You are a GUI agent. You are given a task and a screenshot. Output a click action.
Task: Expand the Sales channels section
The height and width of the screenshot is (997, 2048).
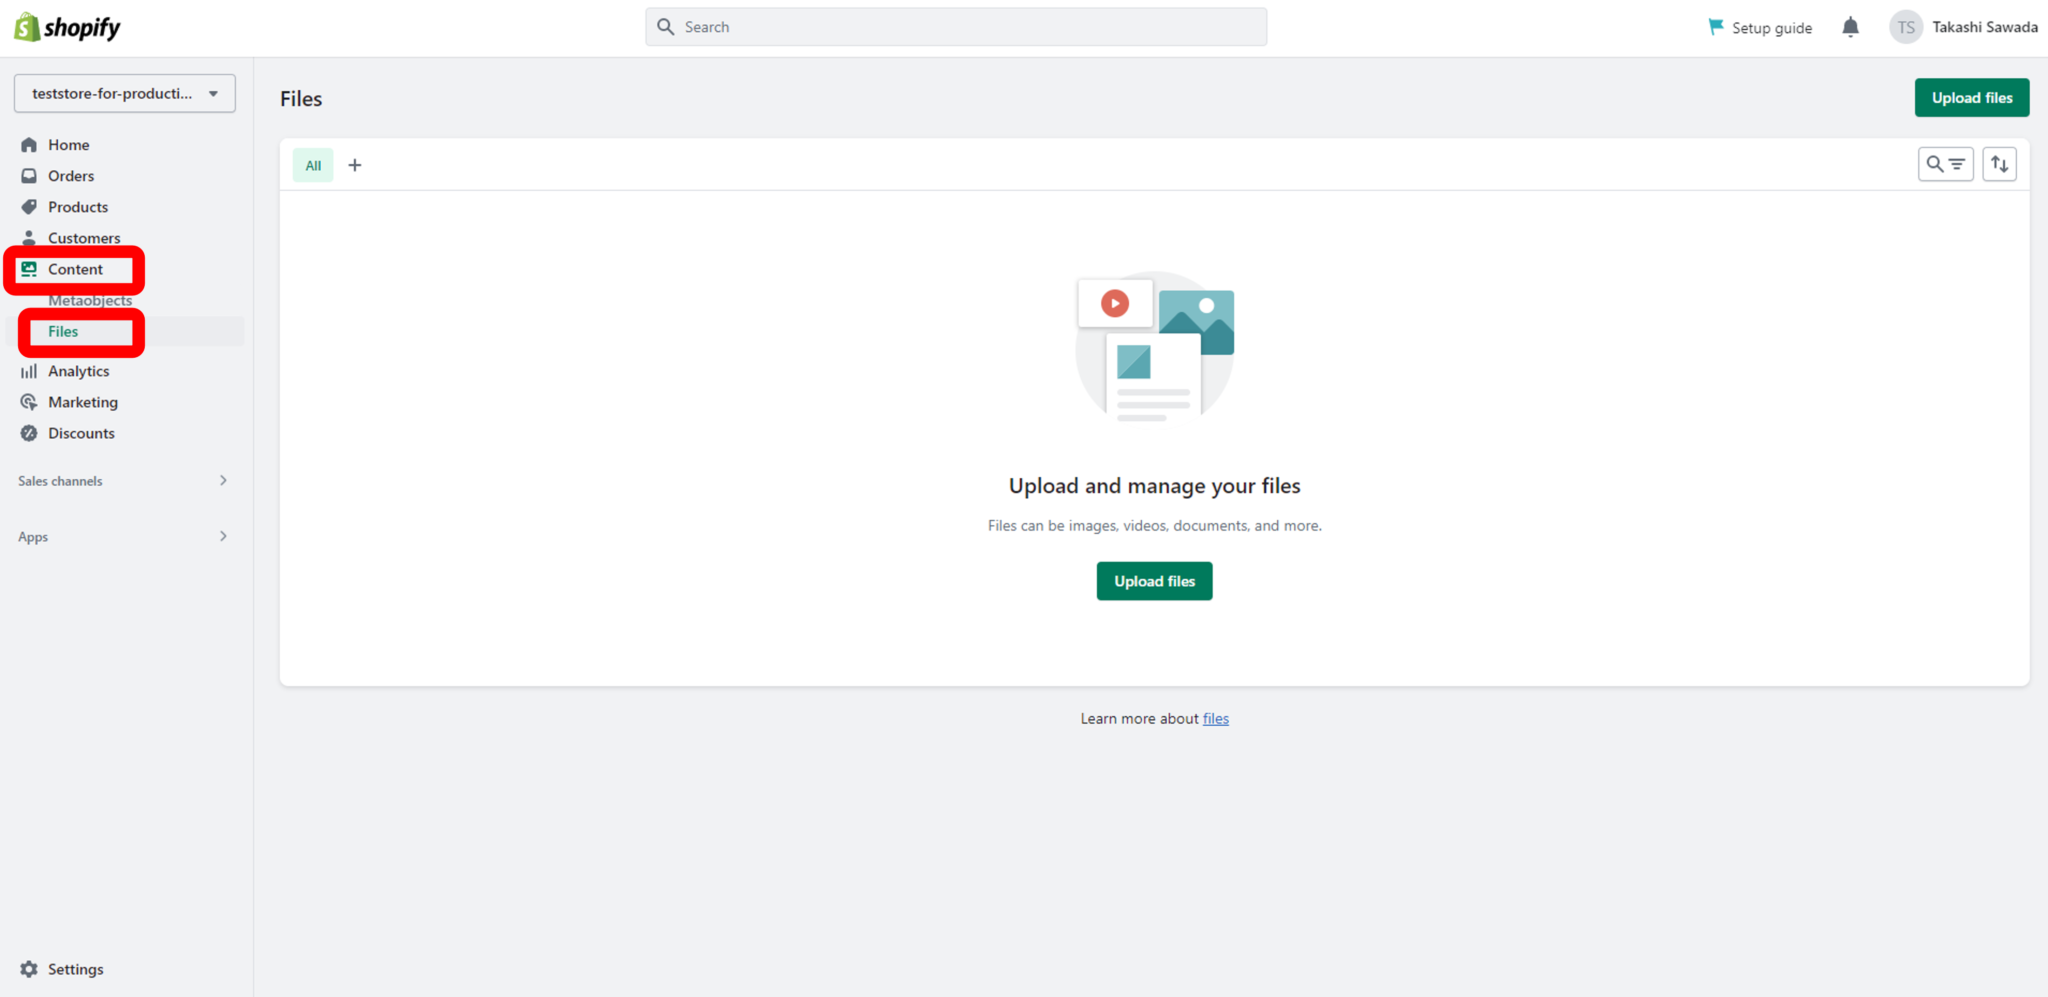pos(222,480)
